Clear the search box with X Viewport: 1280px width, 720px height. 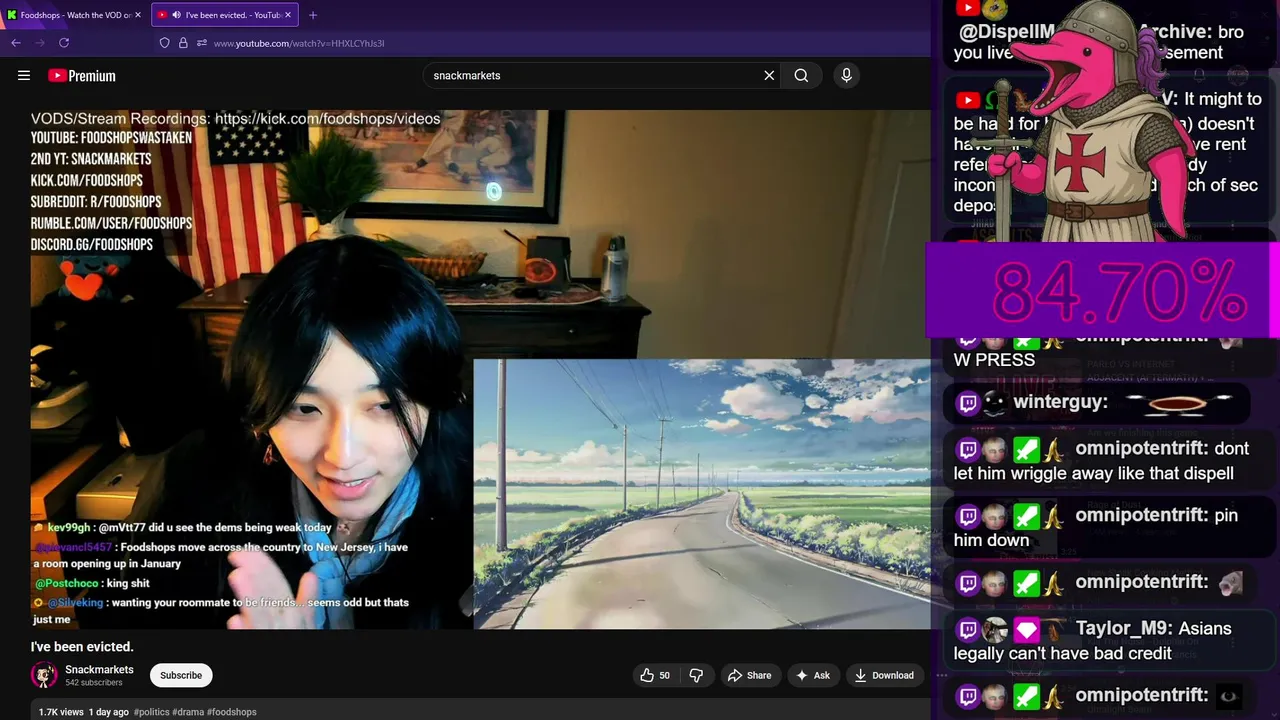[769, 75]
